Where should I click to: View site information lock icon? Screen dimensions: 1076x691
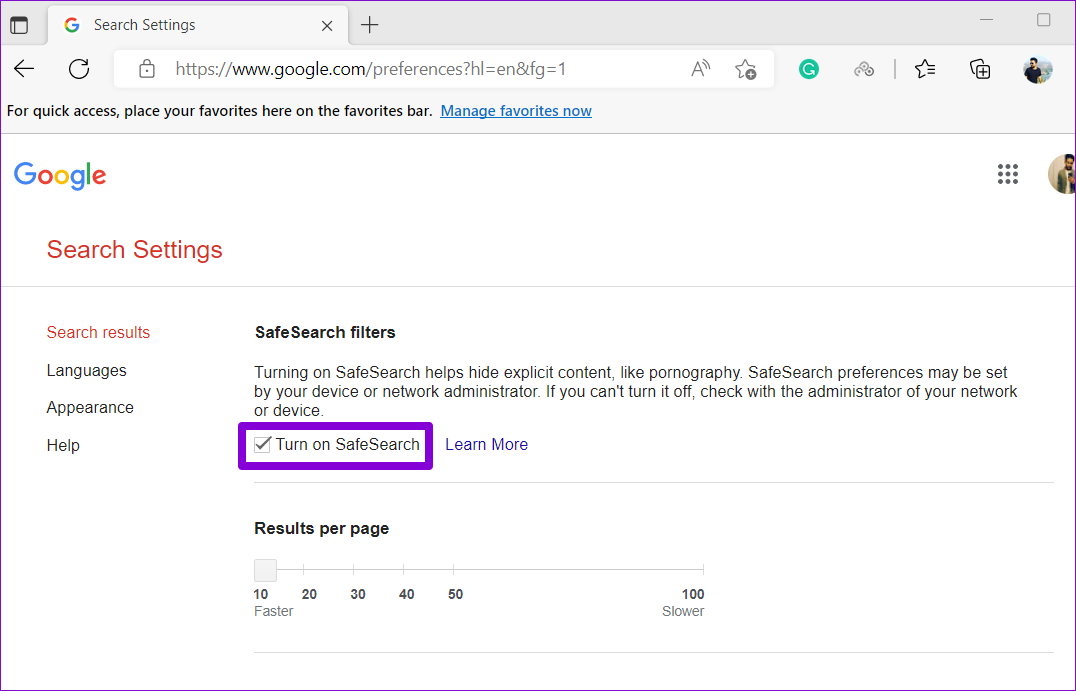(x=146, y=69)
